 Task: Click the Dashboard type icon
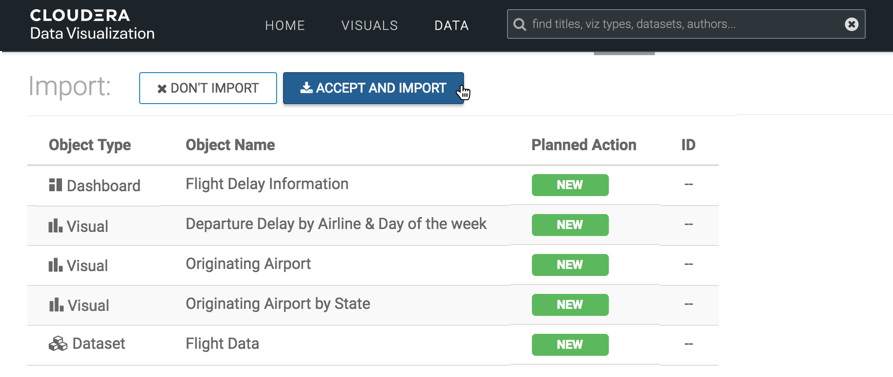pos(55,185)
